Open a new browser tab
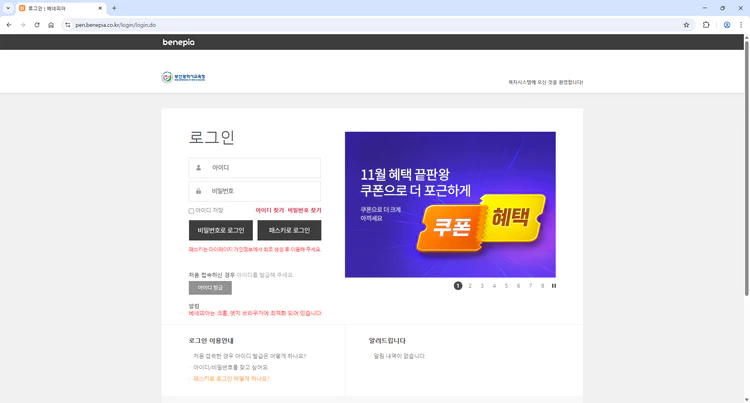The height and width of the screenshot is (403, 750). (114, 8)
